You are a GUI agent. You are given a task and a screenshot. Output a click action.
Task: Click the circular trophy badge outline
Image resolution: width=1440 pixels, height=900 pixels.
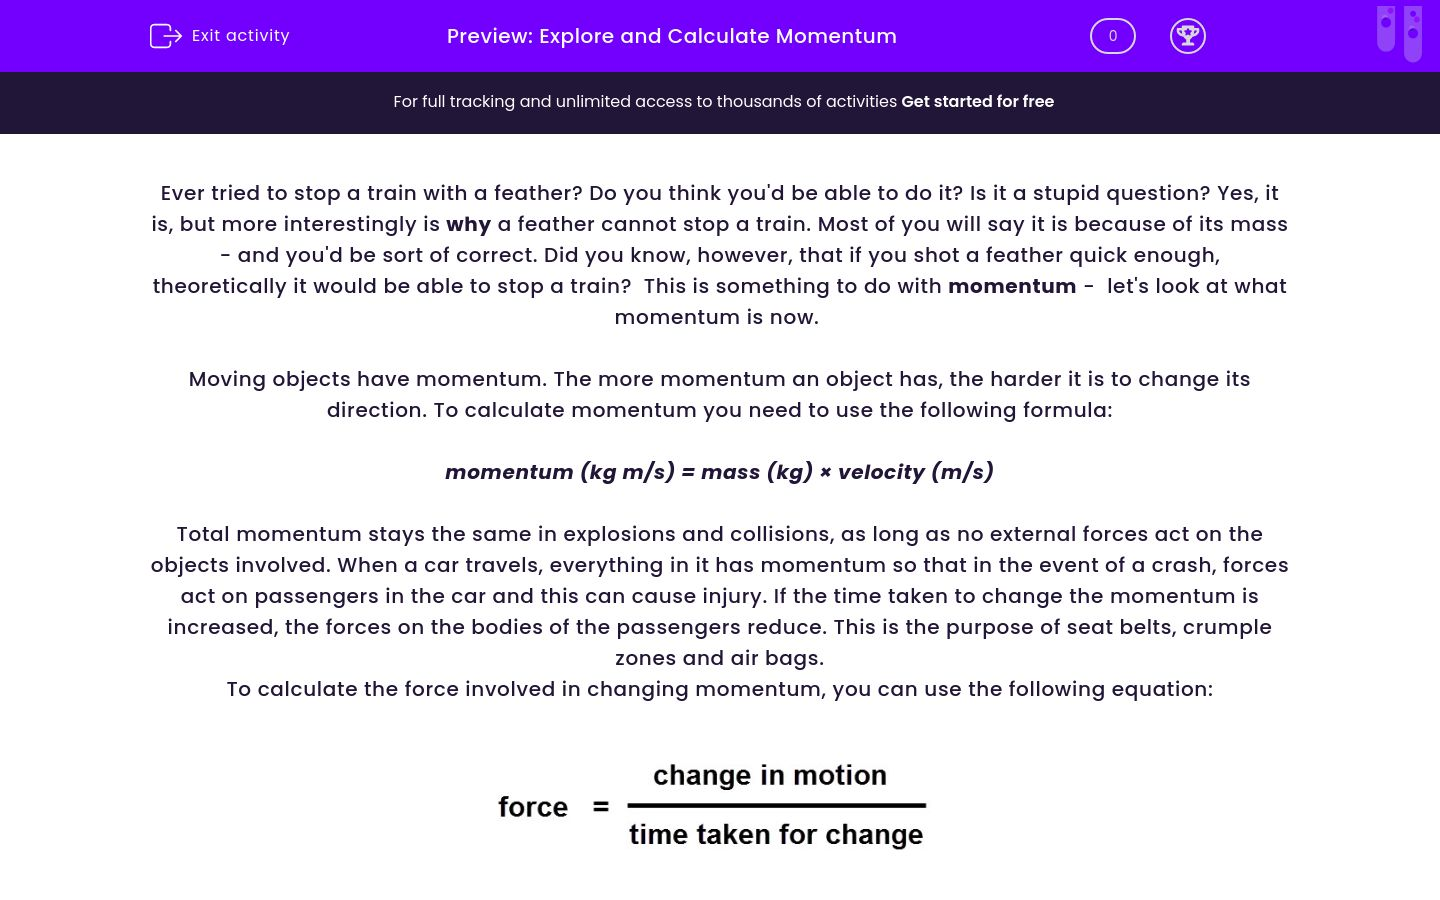click(x=1188, y=35)
